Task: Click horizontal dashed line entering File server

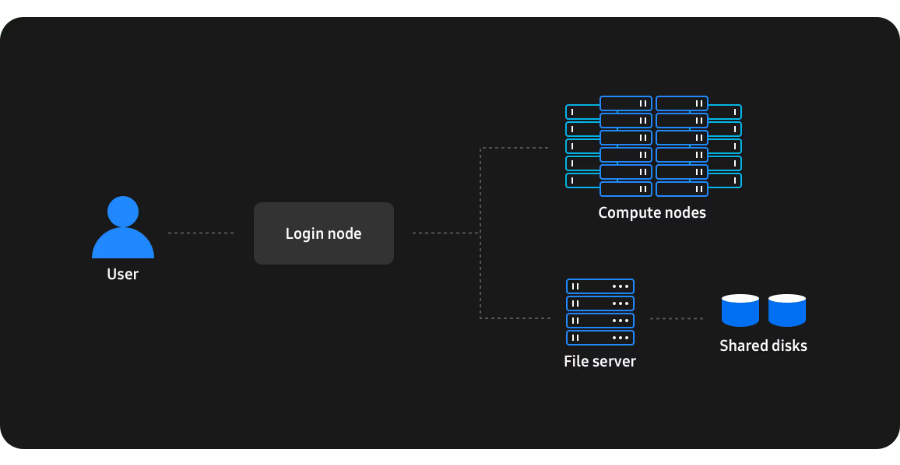Action: click(x=515, y=318)
